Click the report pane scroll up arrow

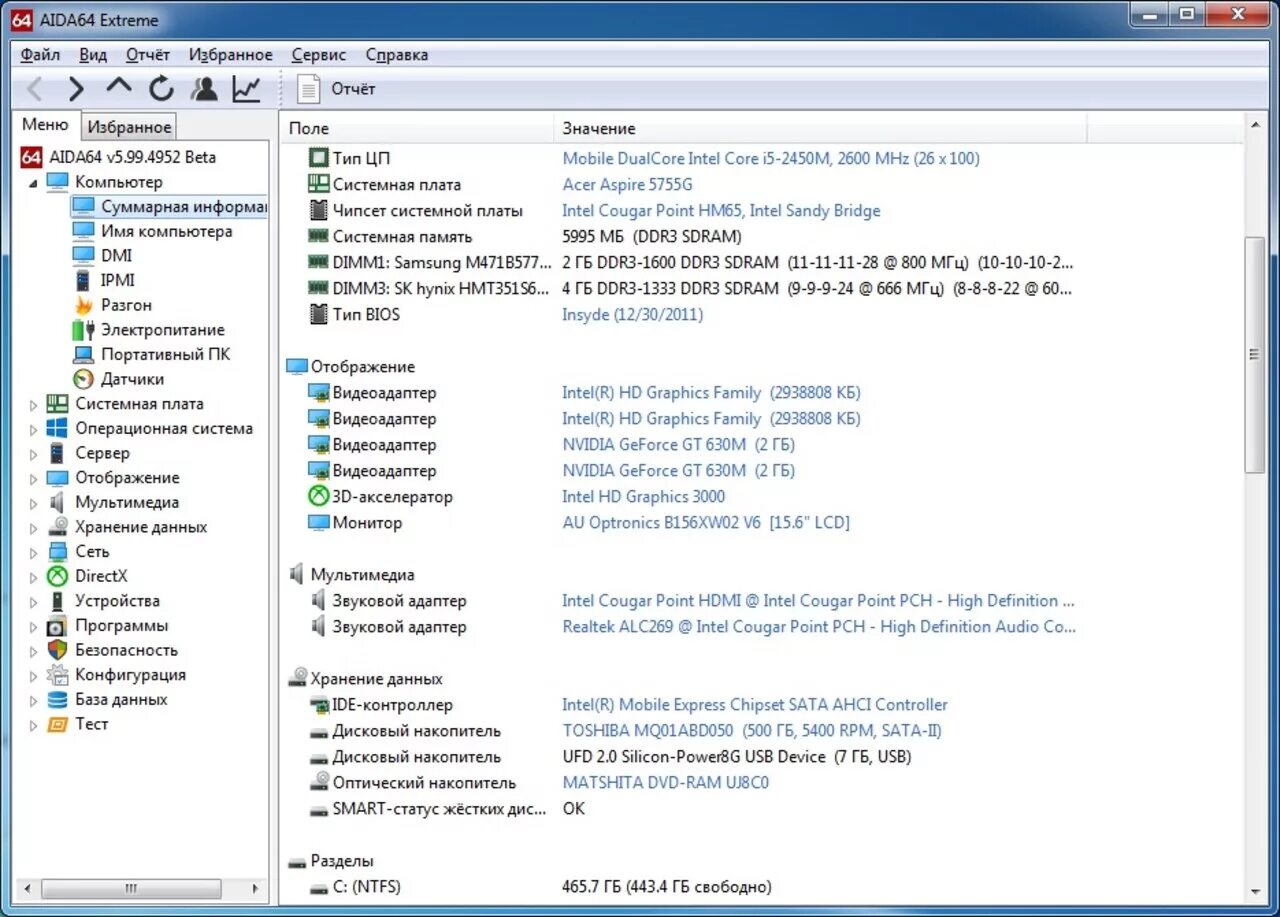click(1254, 124)
